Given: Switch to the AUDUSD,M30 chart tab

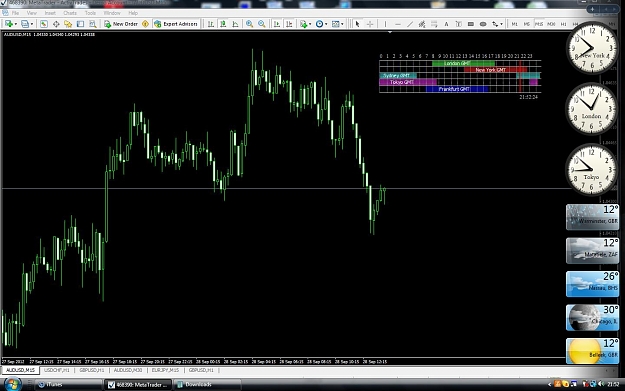Looking at the screenshot, I should tap(128, 370).
